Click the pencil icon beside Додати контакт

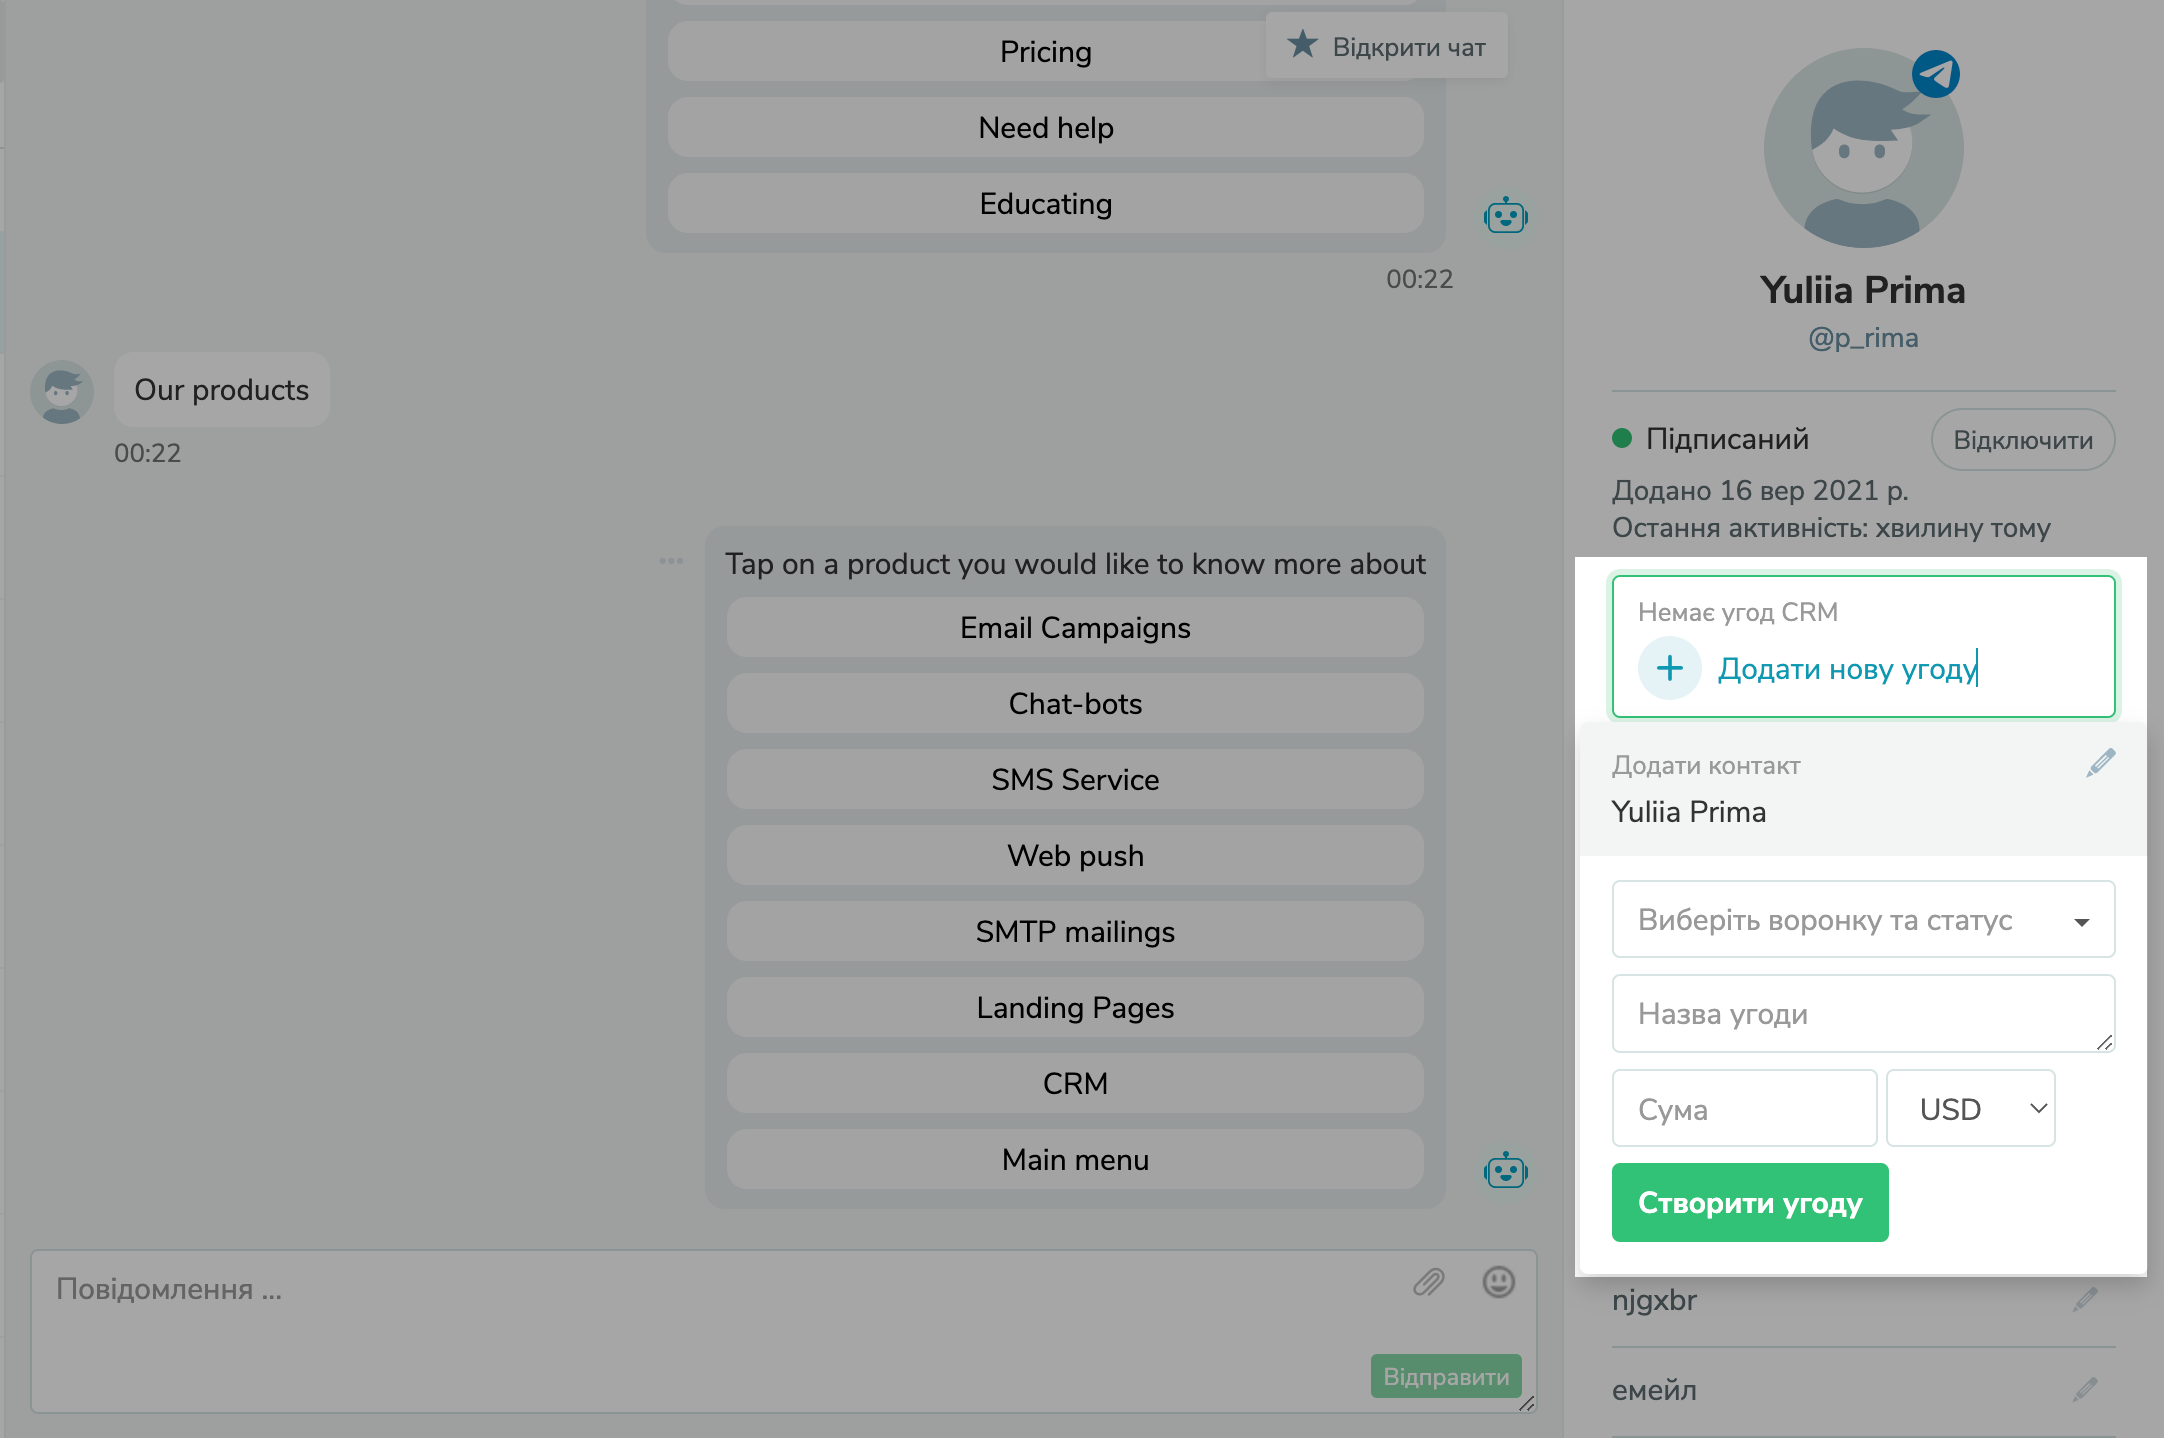pyautogui.click(x=2101, y=763)
